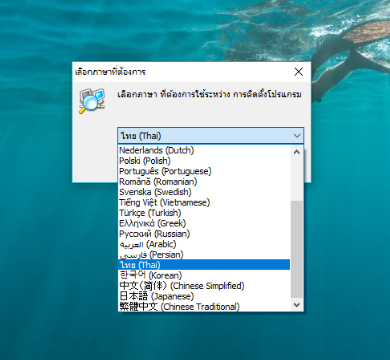The width and height of the screenshot is (390, 360).
Task: Choose Русский (Russian) option
Action: click(x=204, y=234)
